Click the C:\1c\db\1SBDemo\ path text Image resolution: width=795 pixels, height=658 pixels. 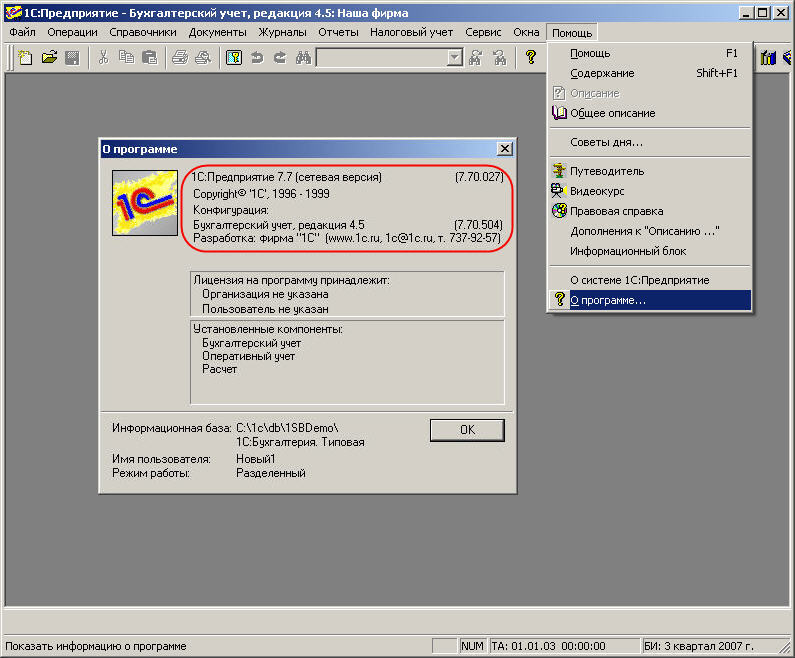[x=287, y=428]
